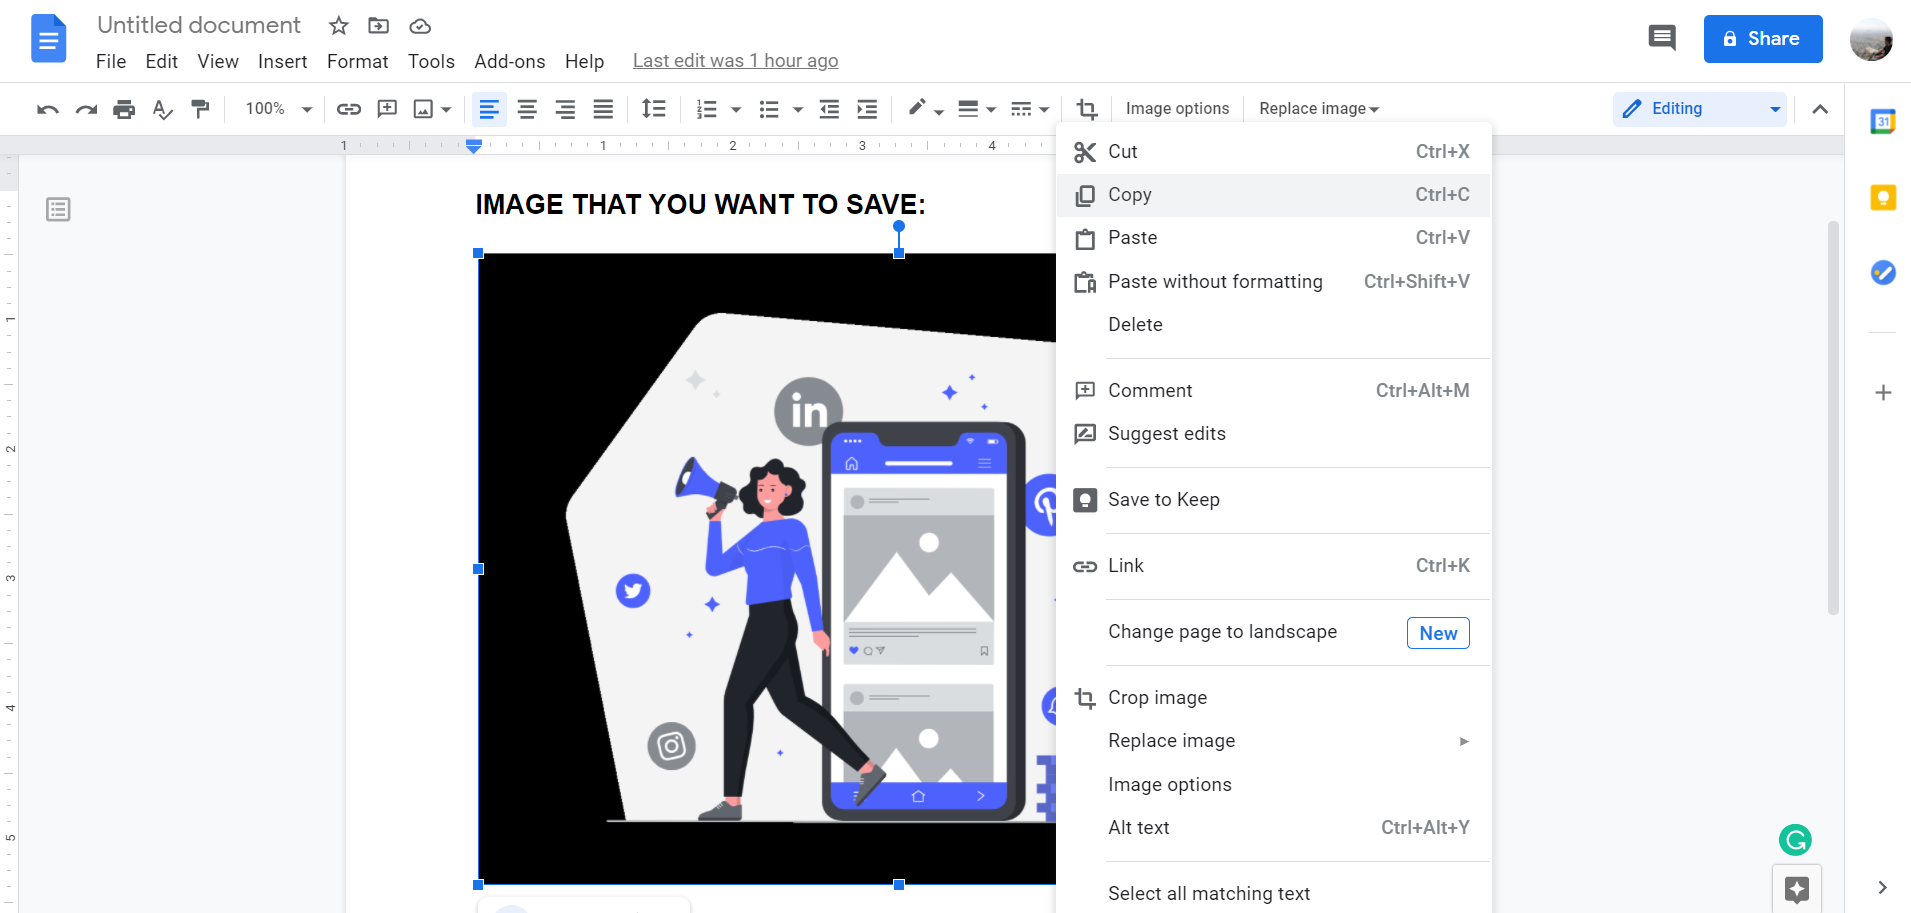
Task: Expand numbered list options
Action: 736,109
